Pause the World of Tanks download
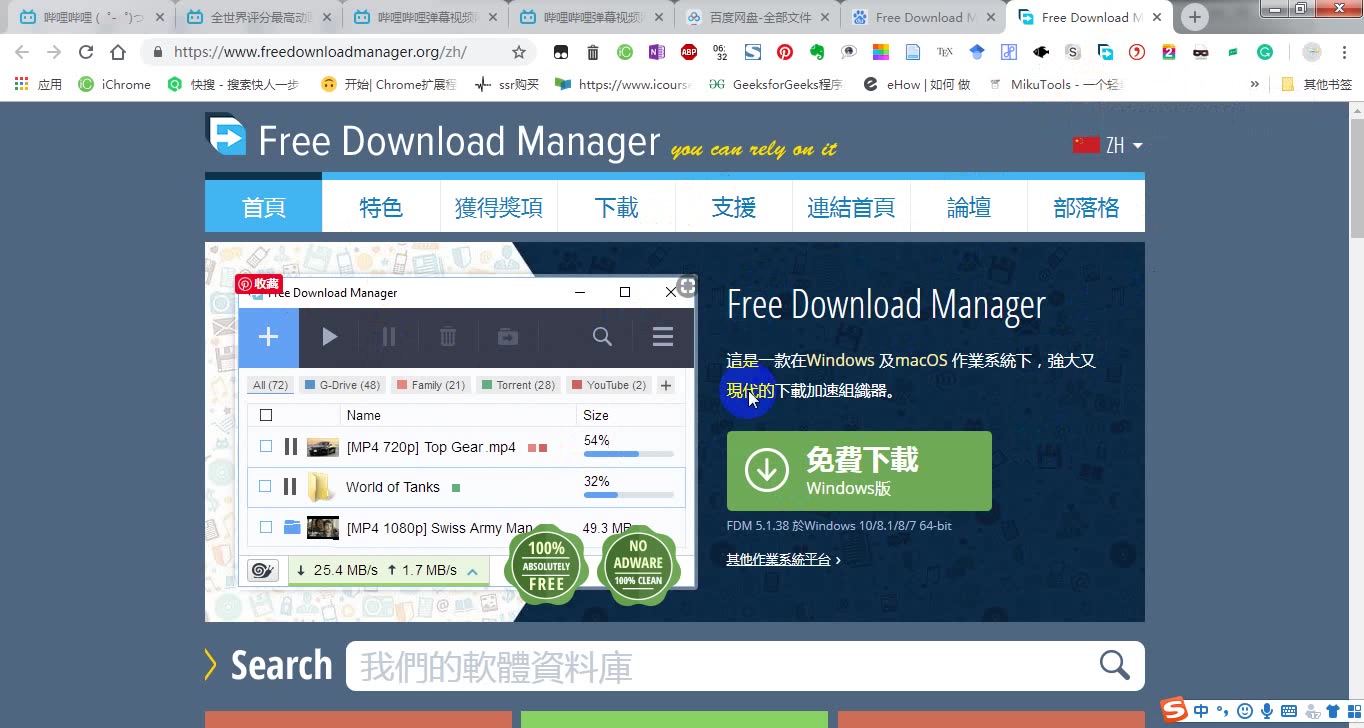Image resolution: width=1364 pixels, height=728 pixels. [x=290, y=486]
